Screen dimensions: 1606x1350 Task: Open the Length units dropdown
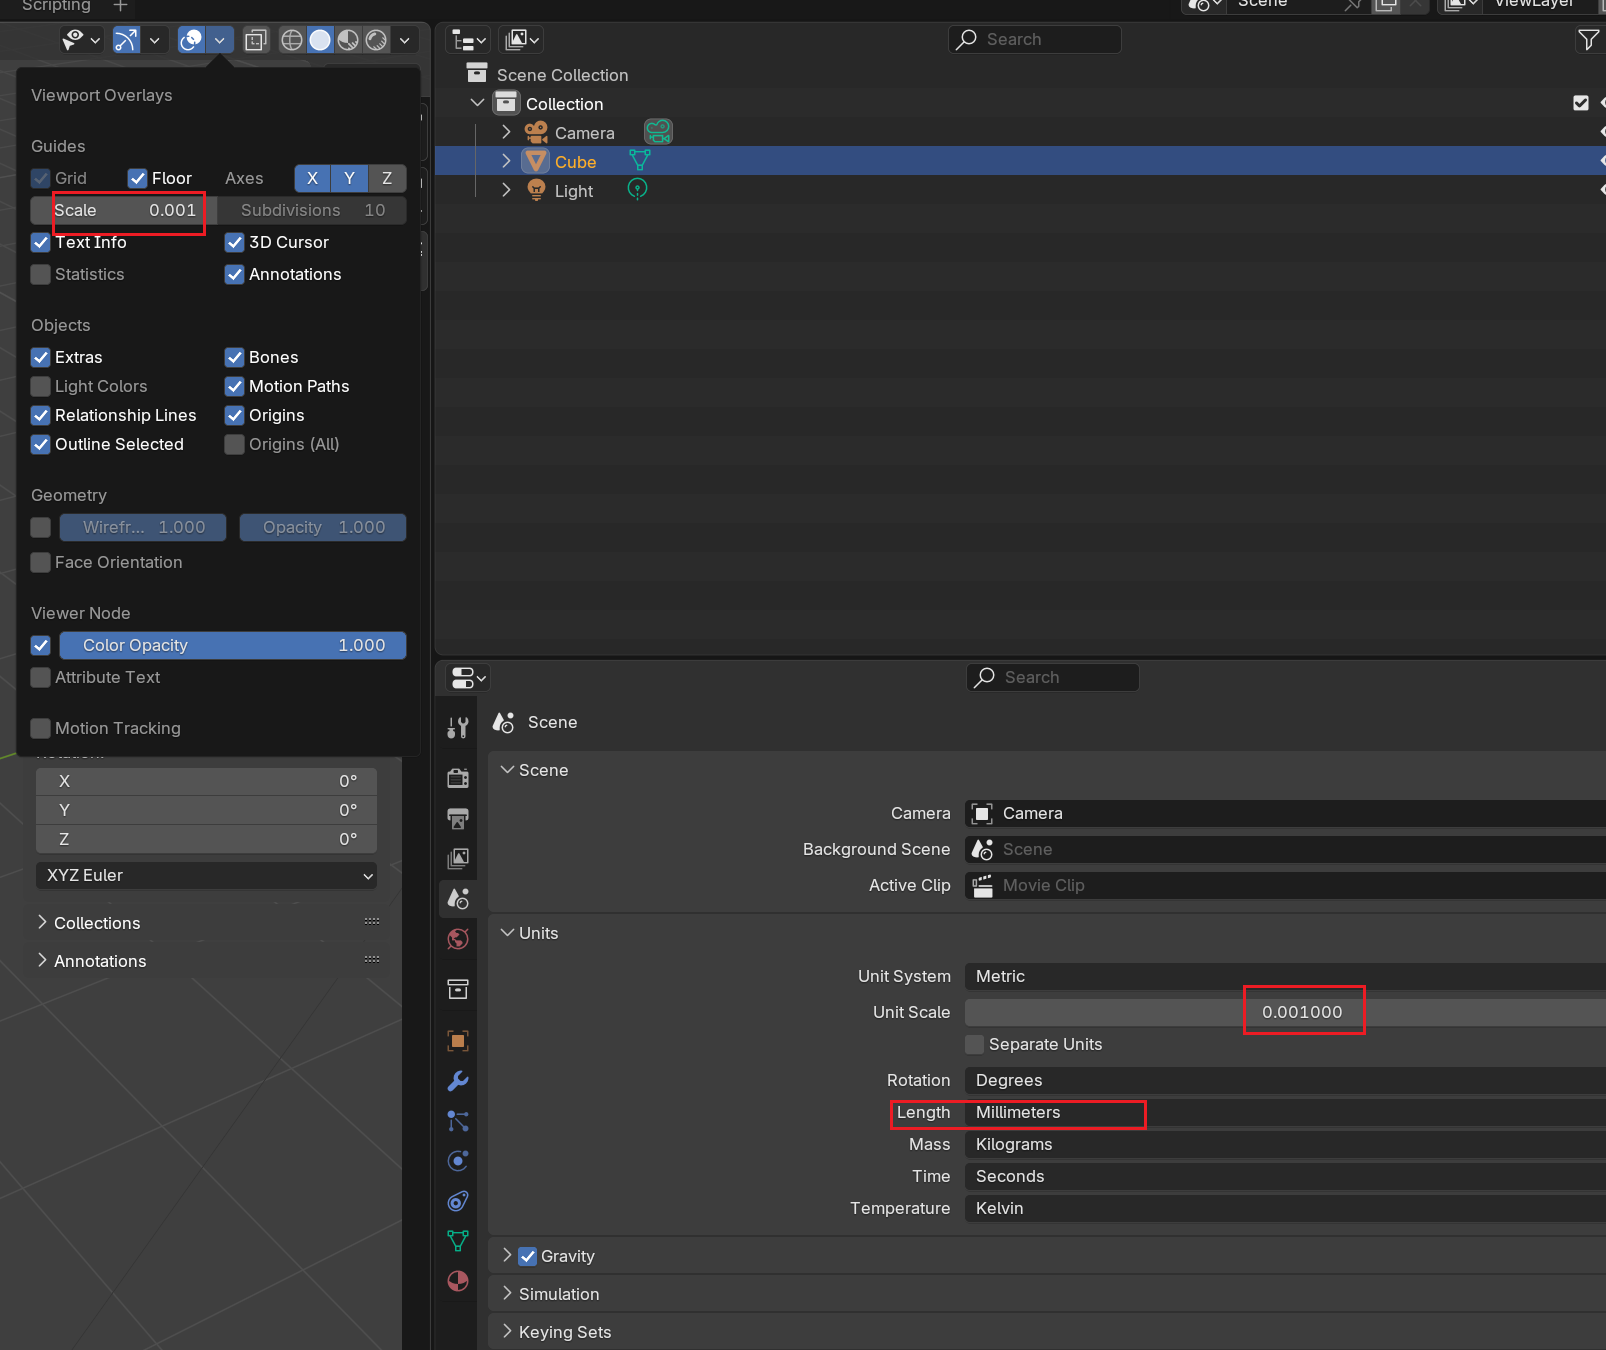pyautogui.click(x=1285, y=1112)
